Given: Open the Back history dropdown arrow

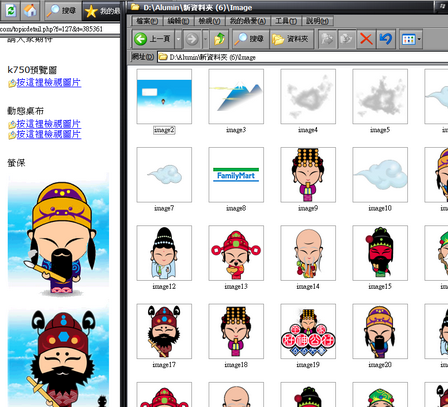Looking at the screenshot, I should [178, 39].
